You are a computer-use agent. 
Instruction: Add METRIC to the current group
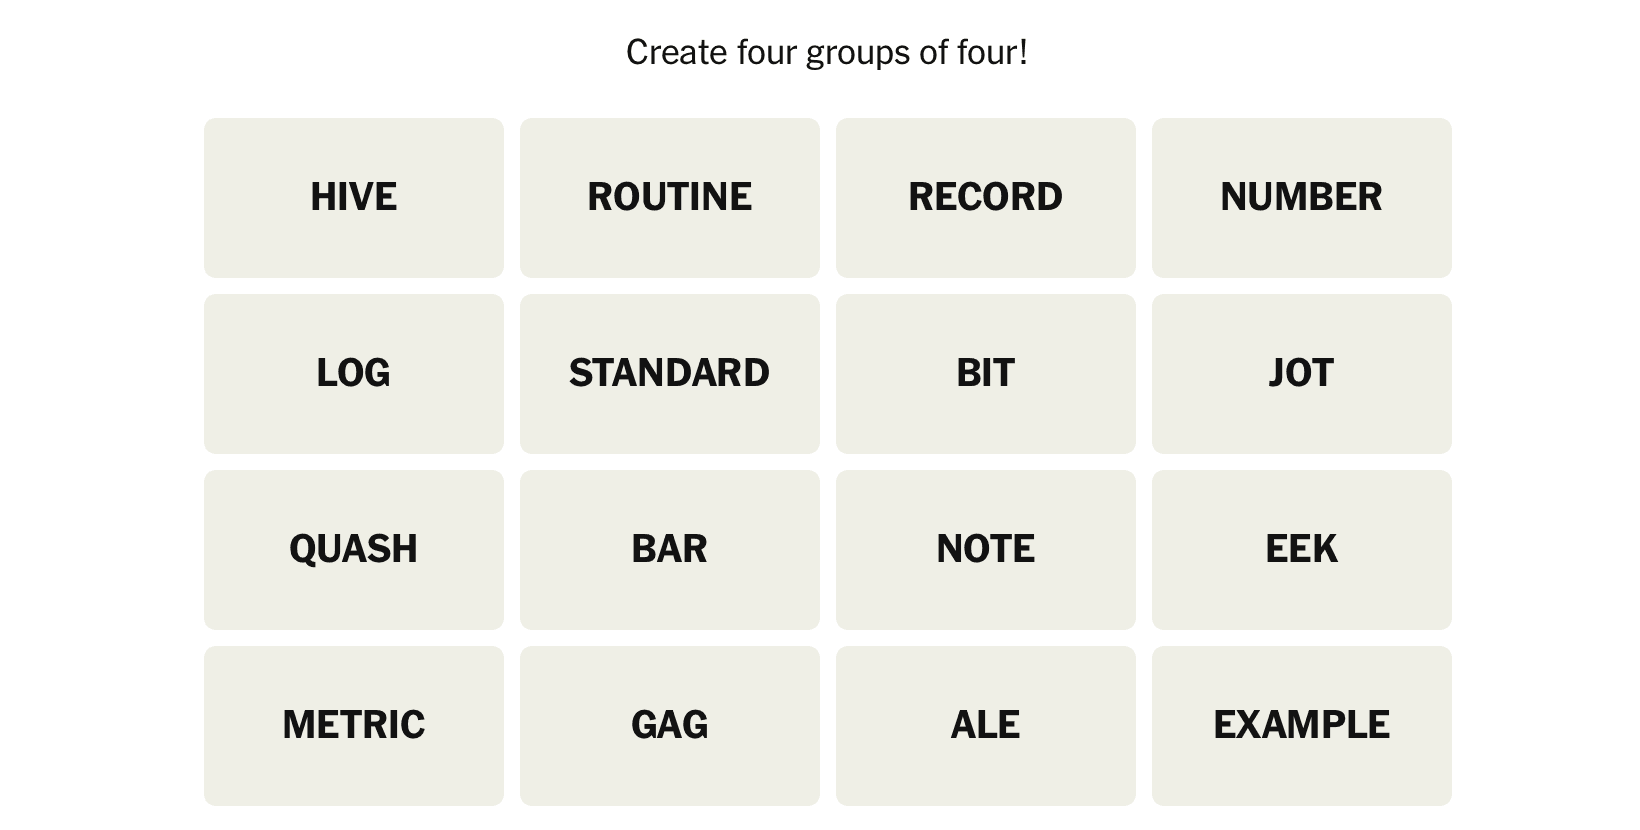tap(353, 725)
